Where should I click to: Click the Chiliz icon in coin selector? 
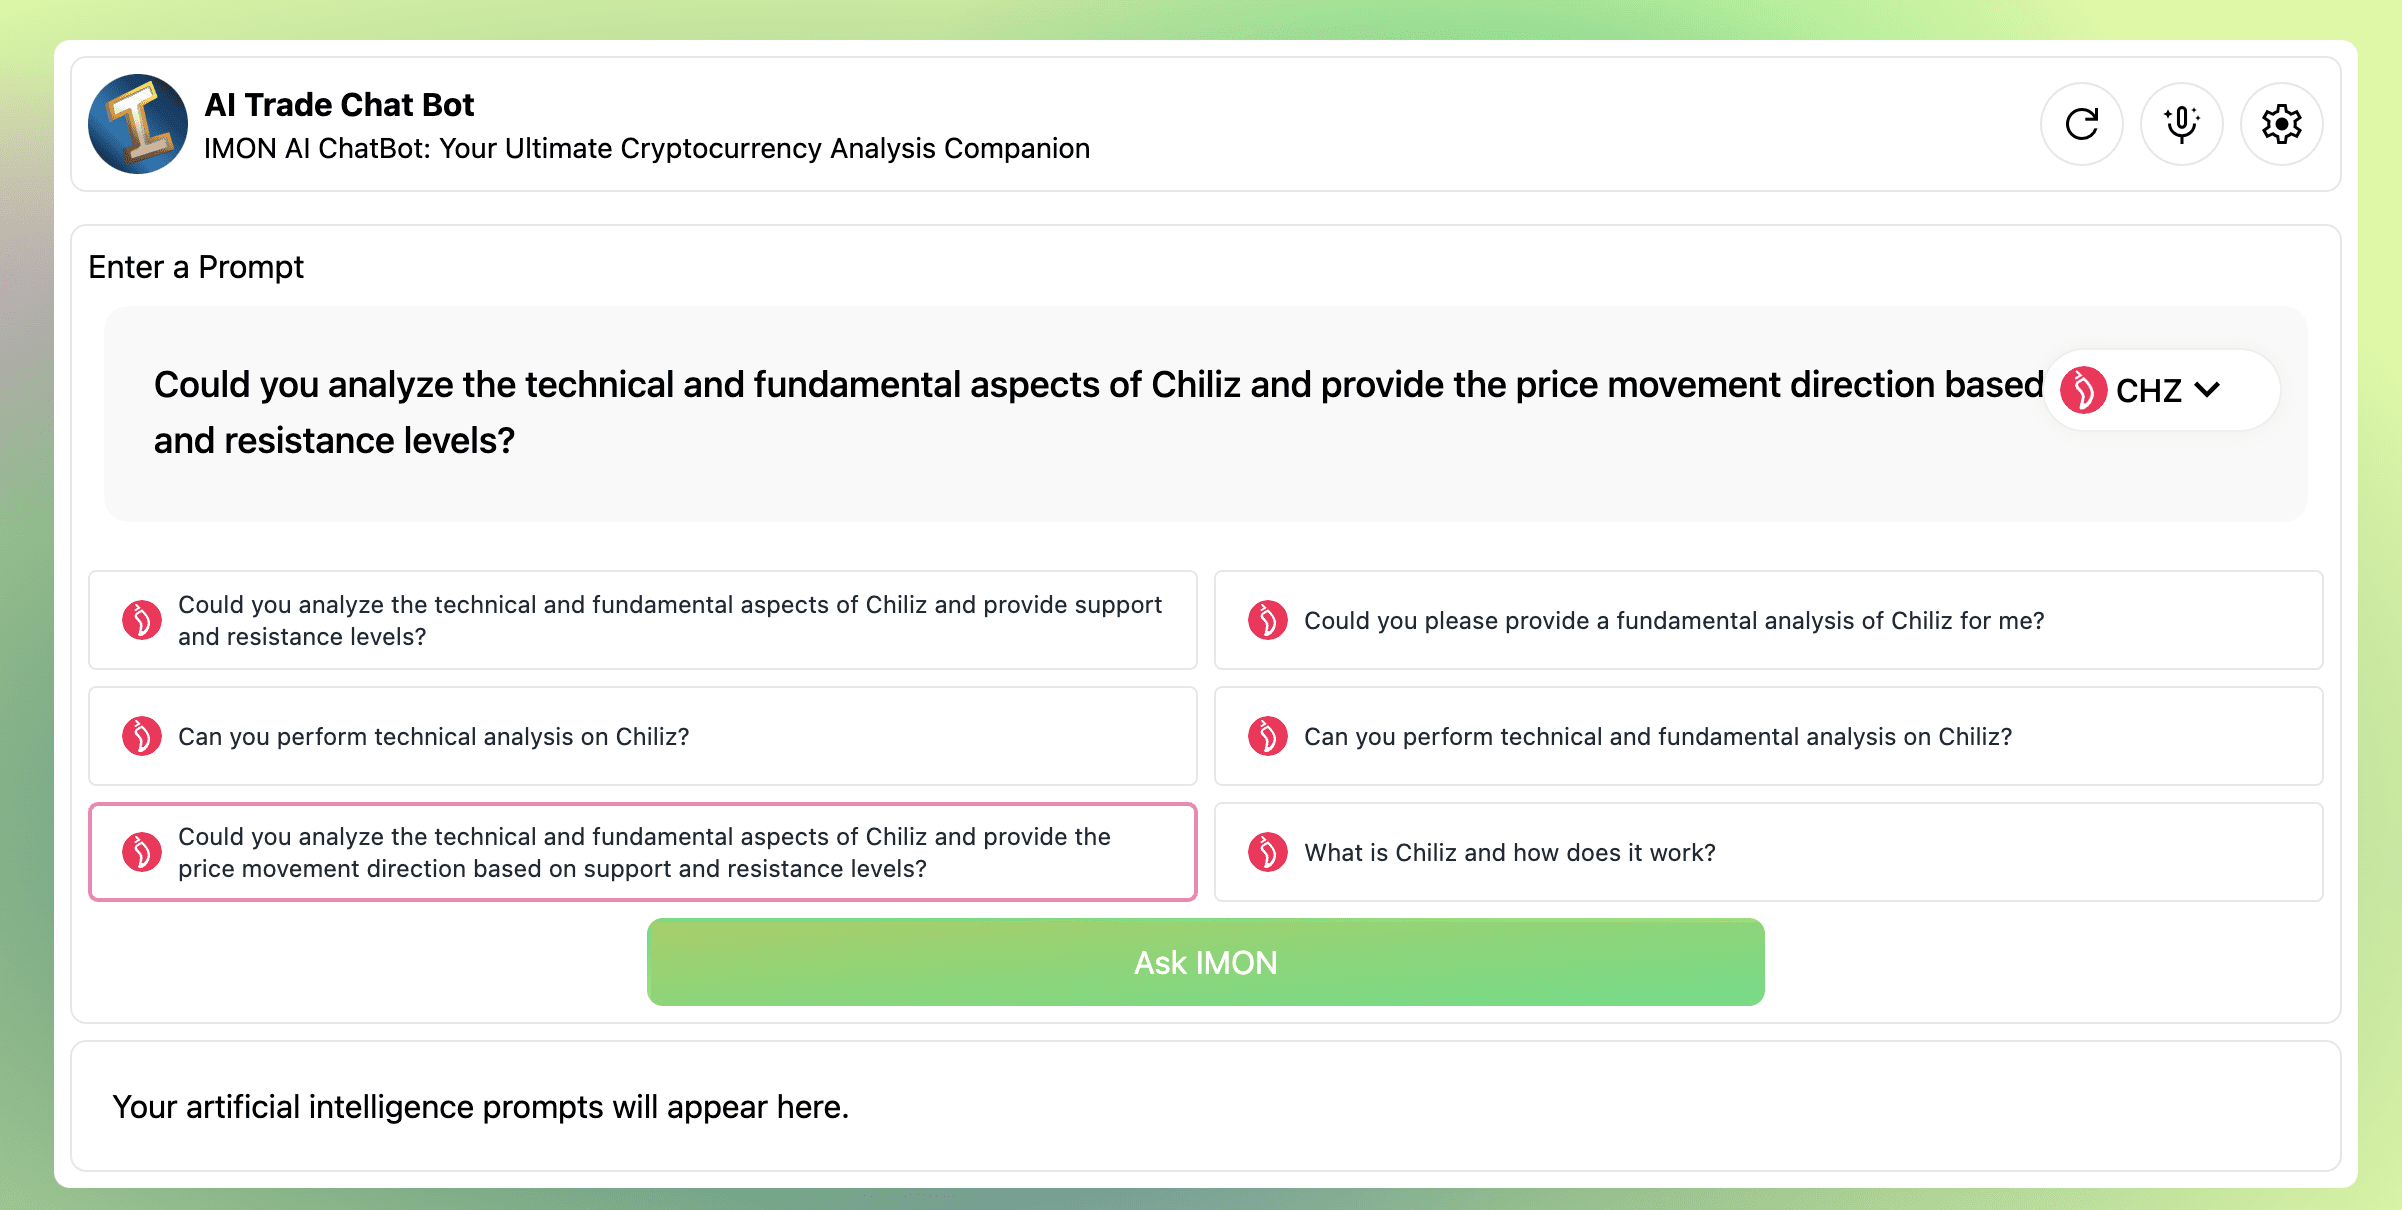click(x=2084, y=390)
